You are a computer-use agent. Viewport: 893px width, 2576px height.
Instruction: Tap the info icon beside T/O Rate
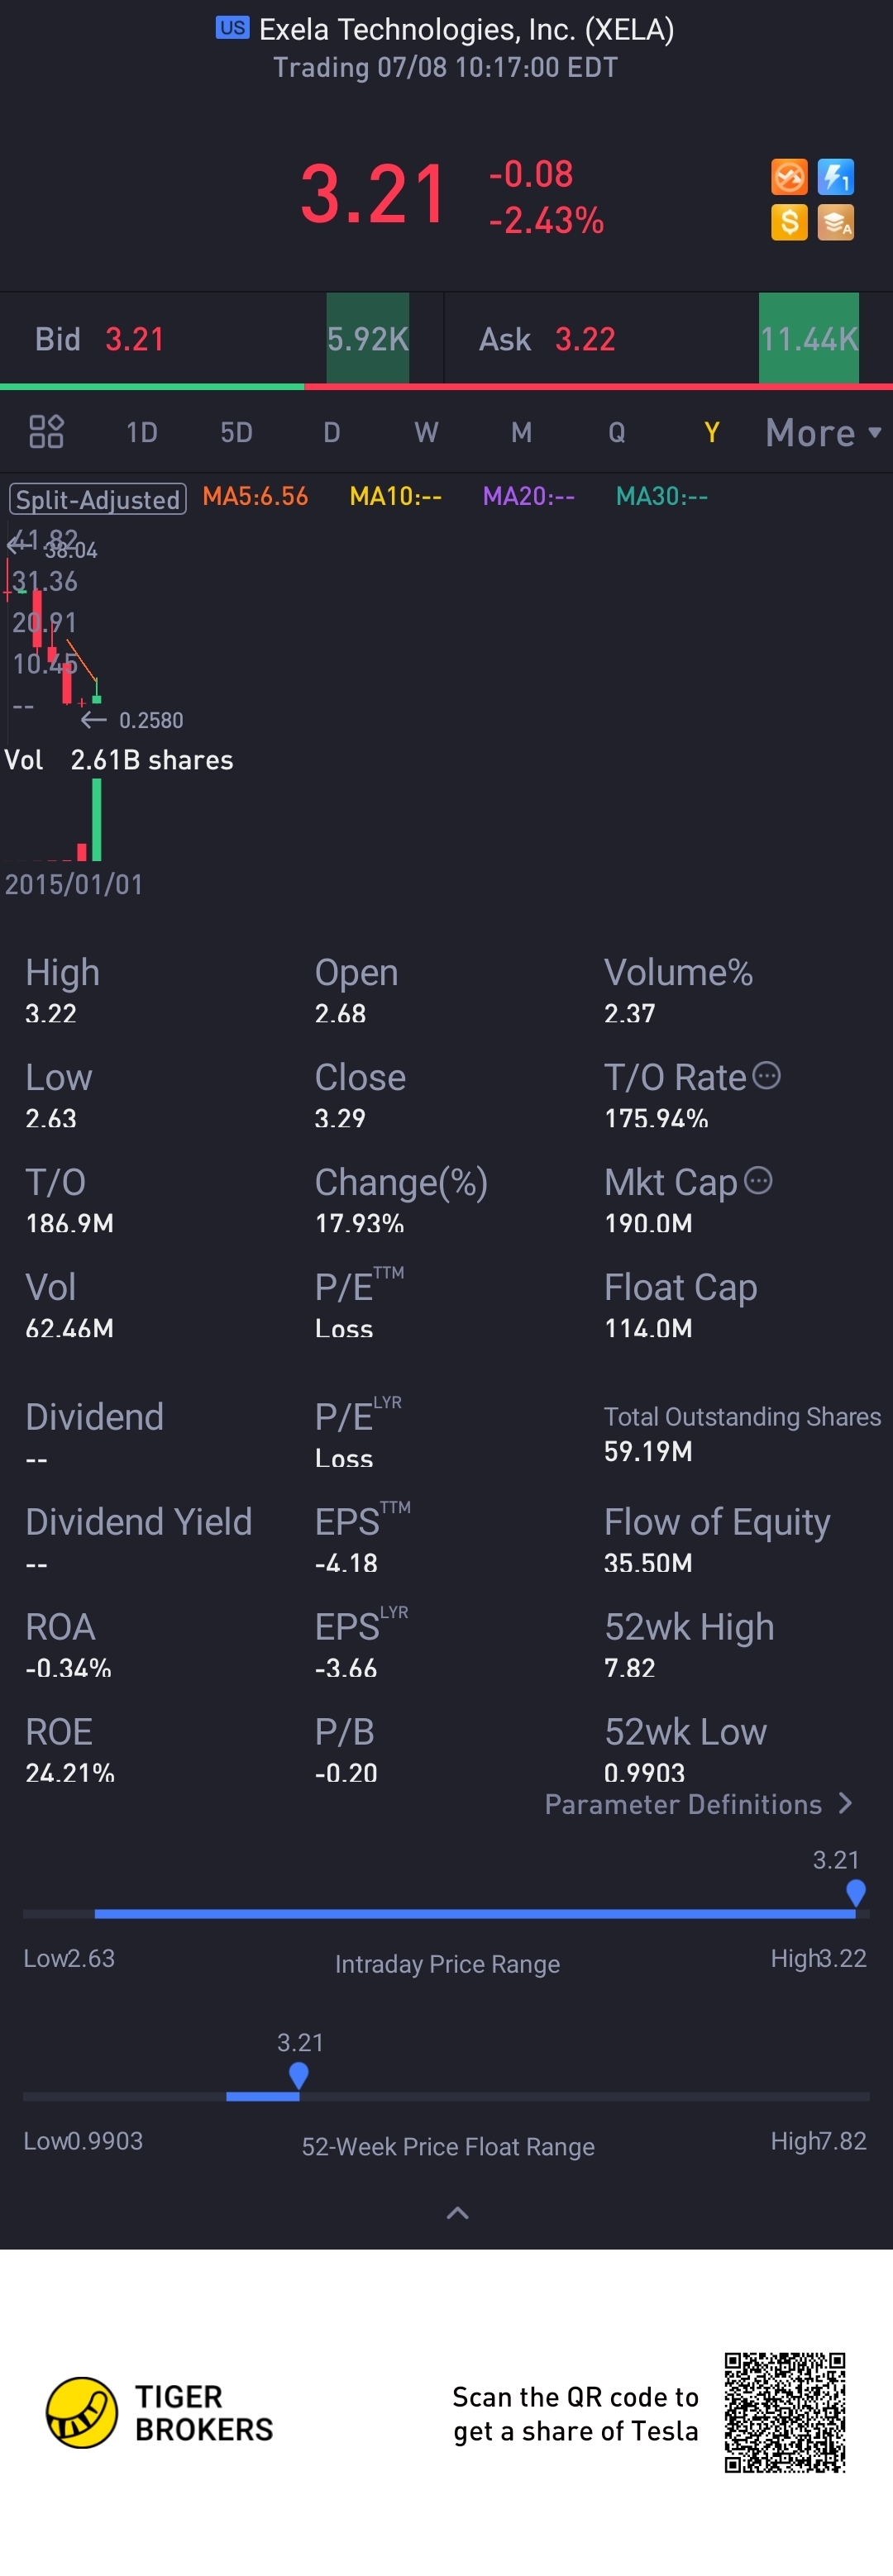[766, 1076]
